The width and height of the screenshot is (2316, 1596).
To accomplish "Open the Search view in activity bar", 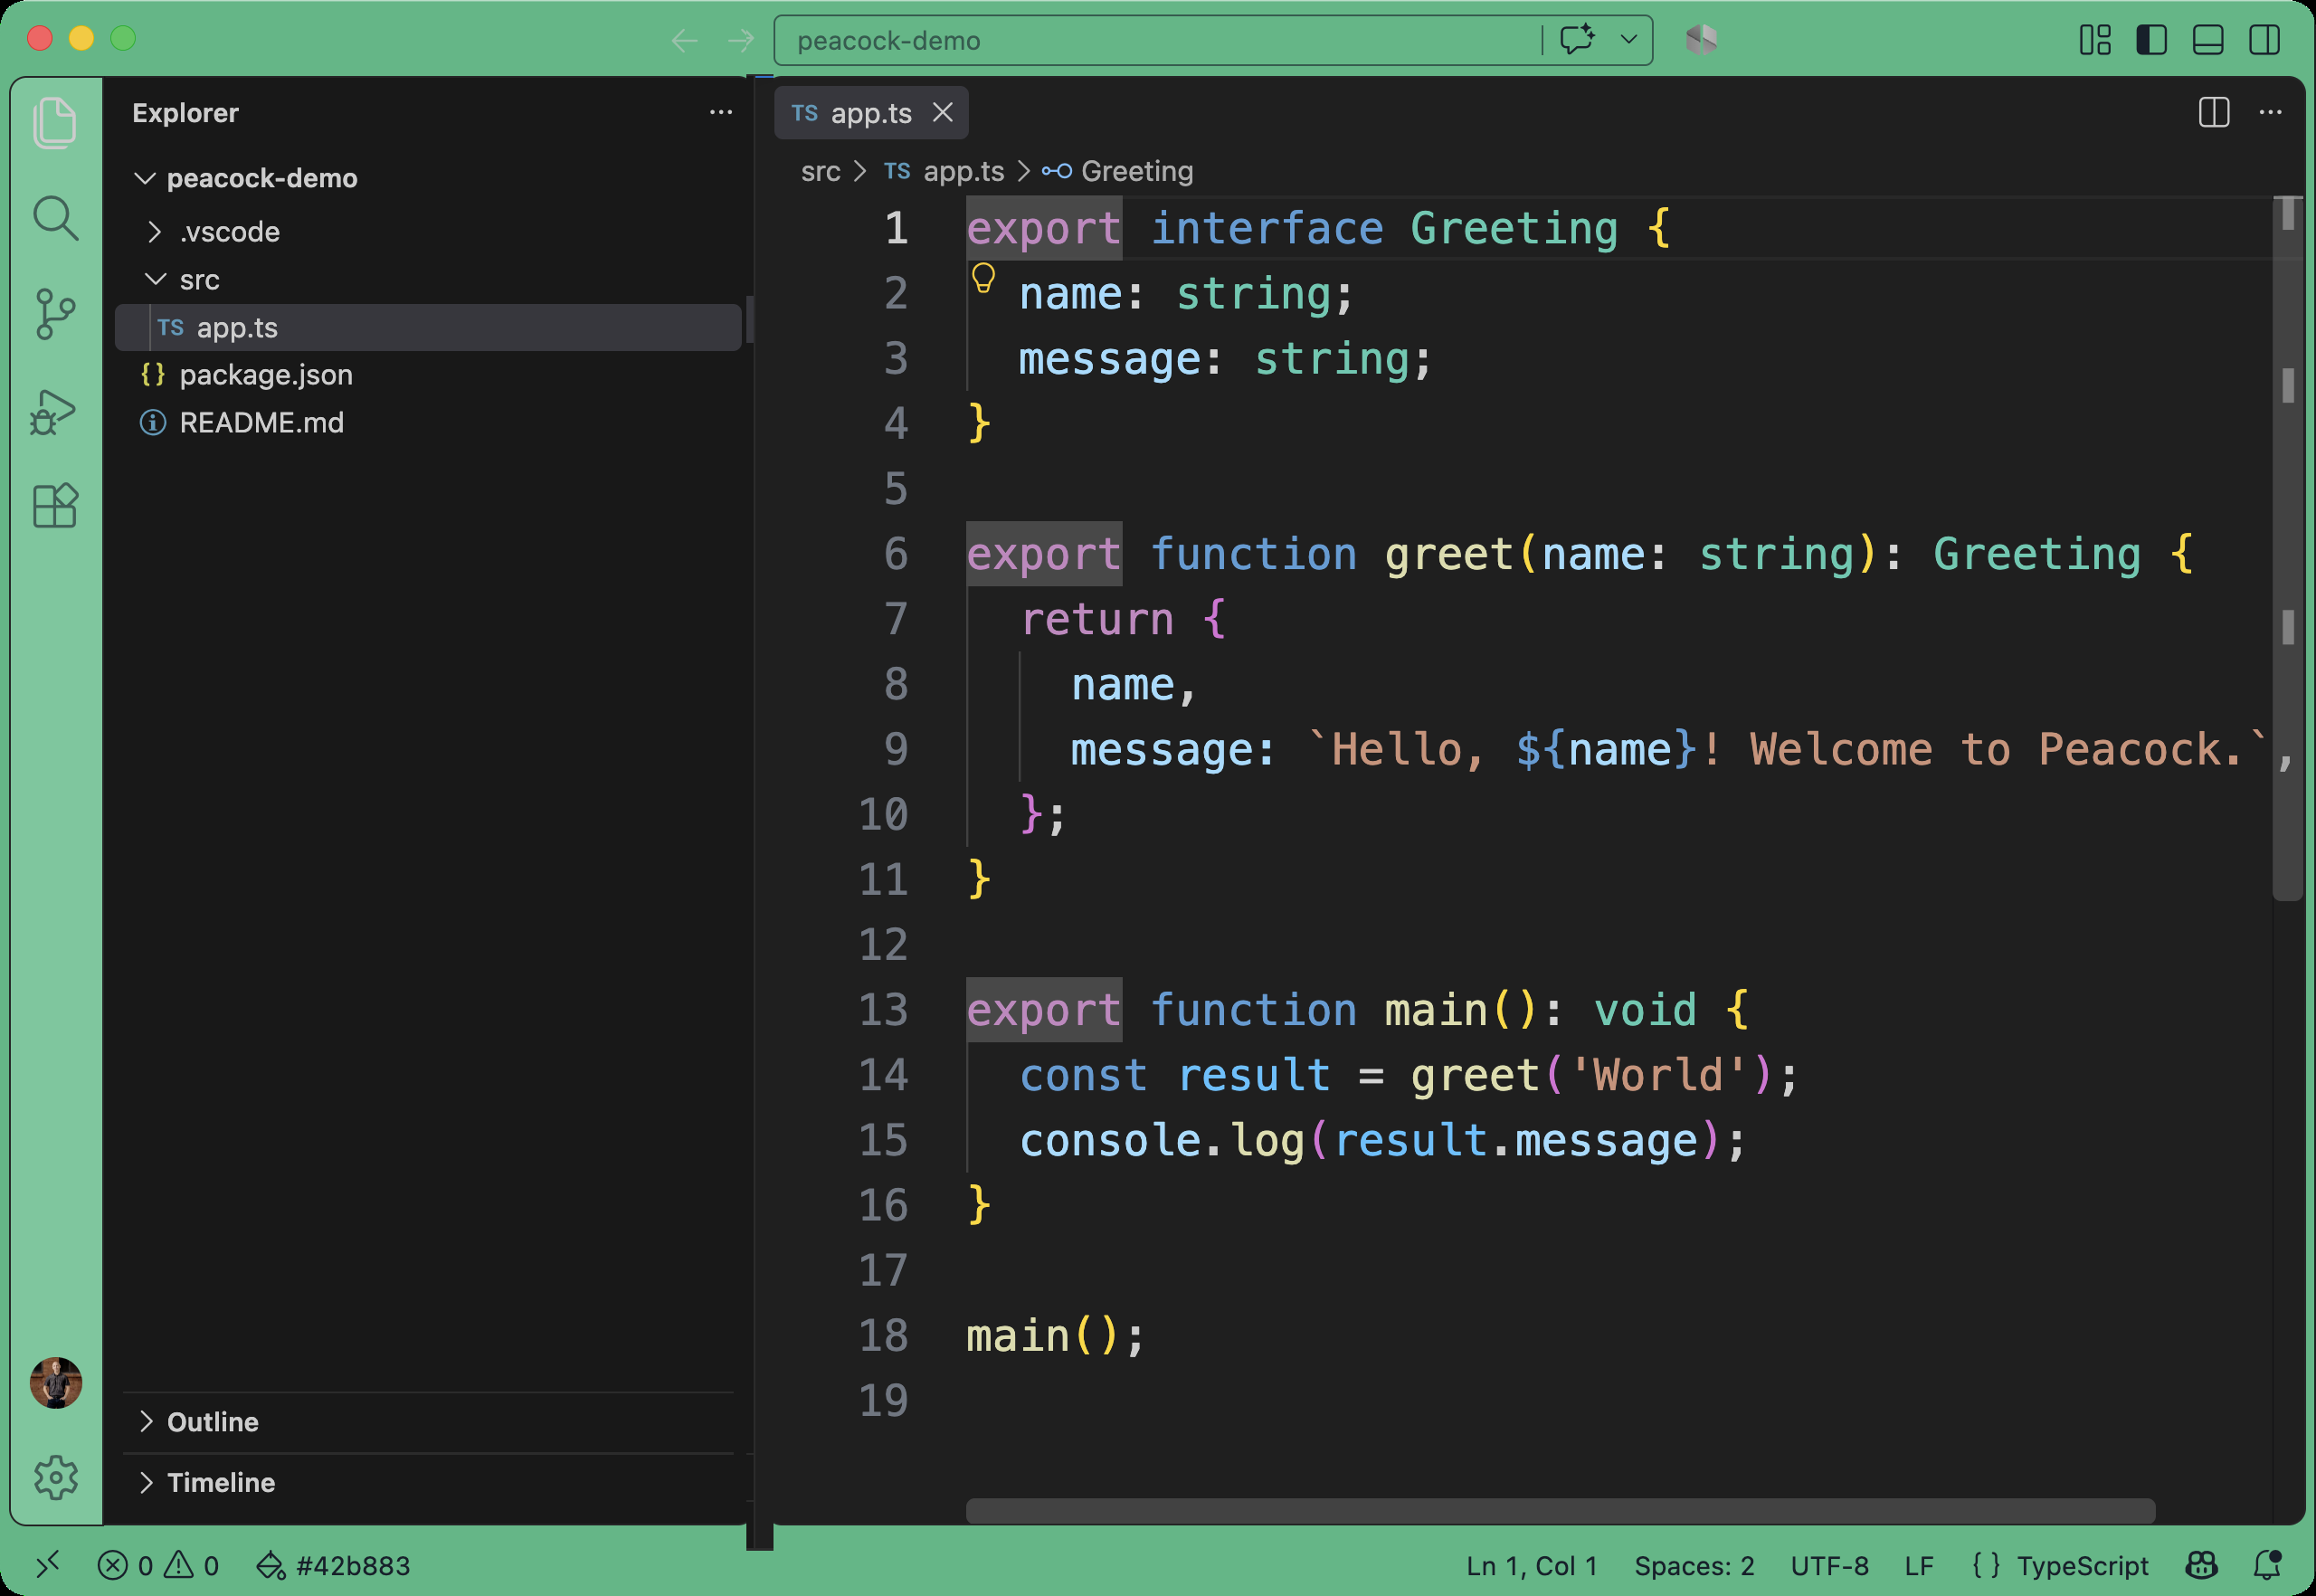I will [55, 218].
